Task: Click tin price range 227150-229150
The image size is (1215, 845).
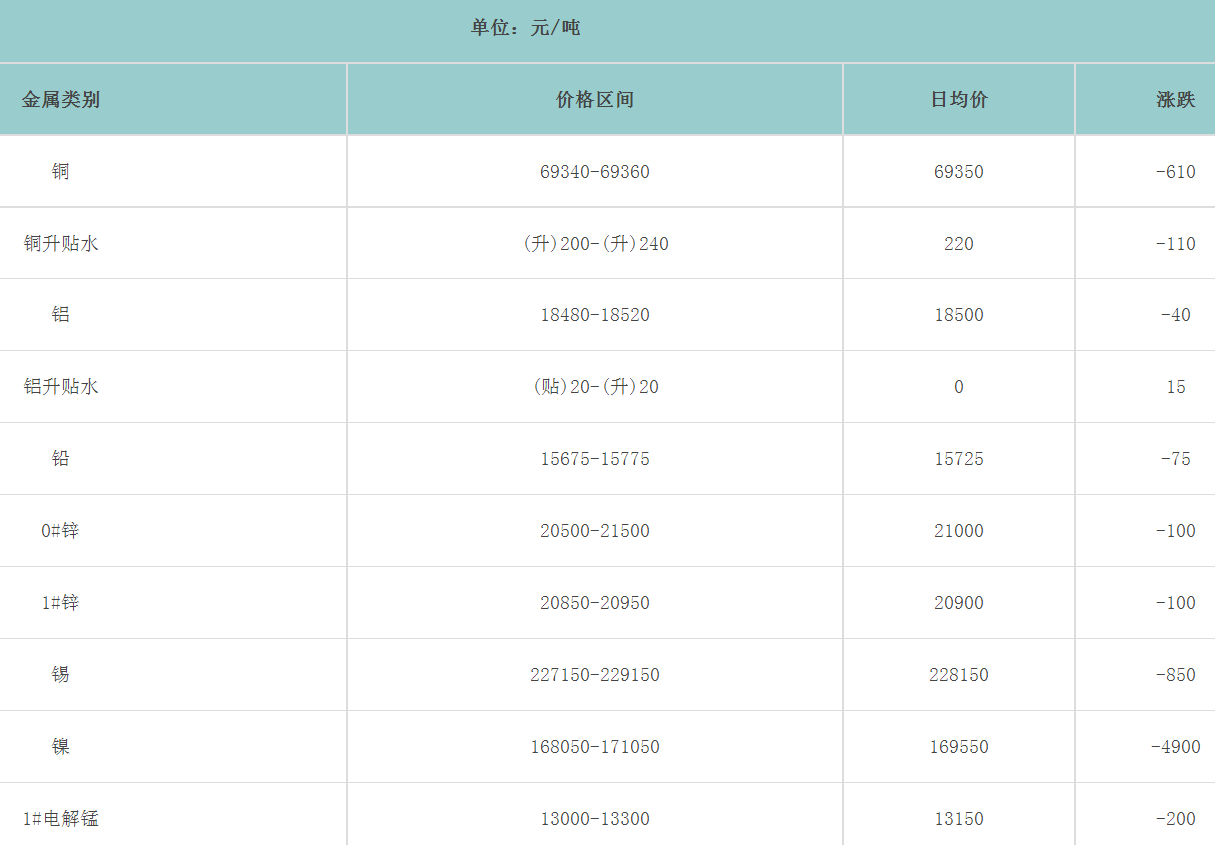Action: [x=595, y=675]
